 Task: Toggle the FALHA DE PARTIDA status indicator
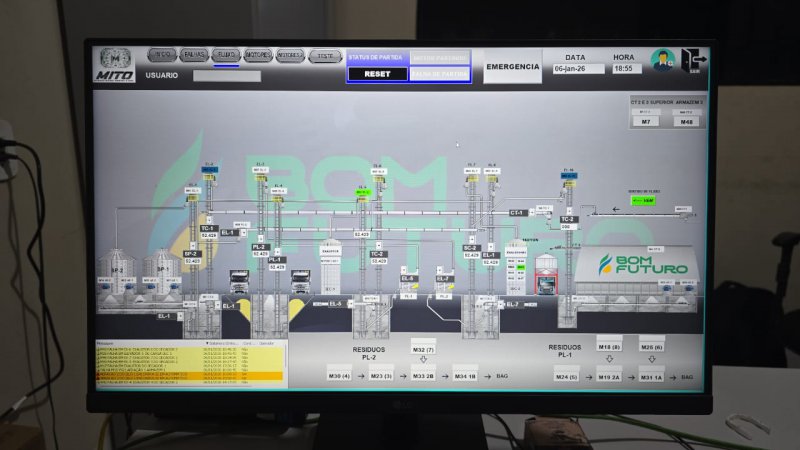[x=439, y=74]
